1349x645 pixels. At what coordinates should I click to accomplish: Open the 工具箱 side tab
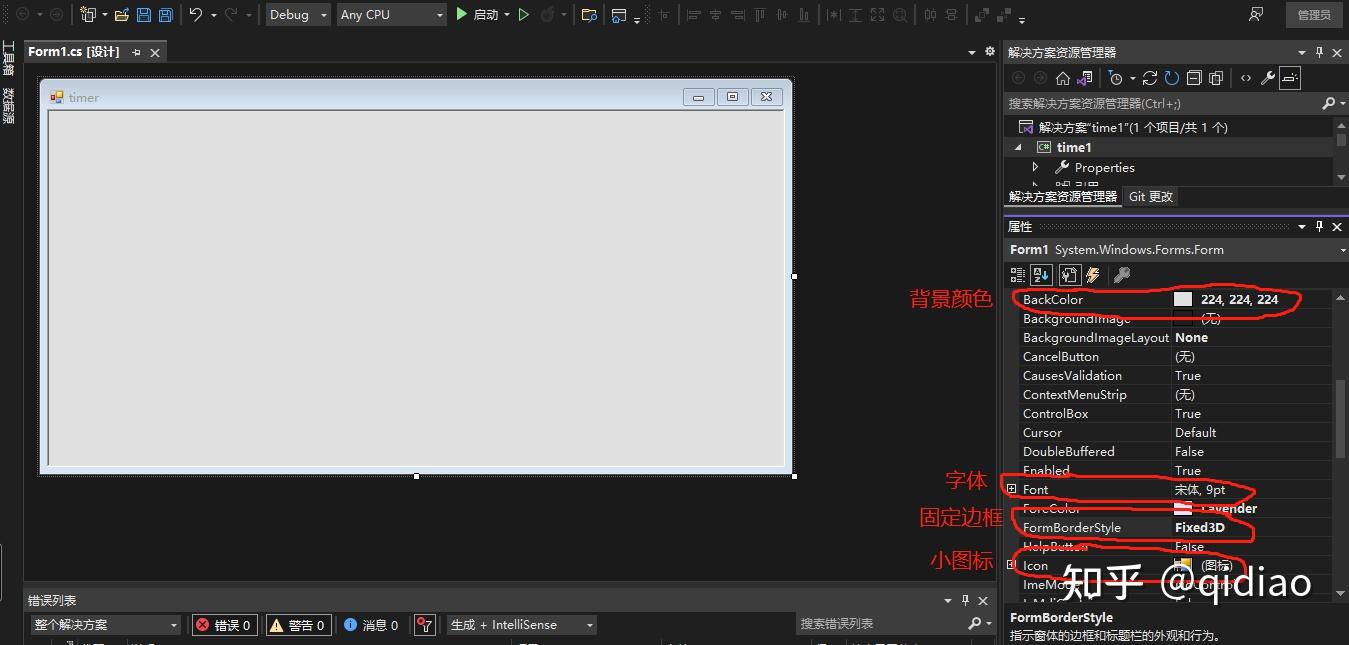click(x=8, y=58)
